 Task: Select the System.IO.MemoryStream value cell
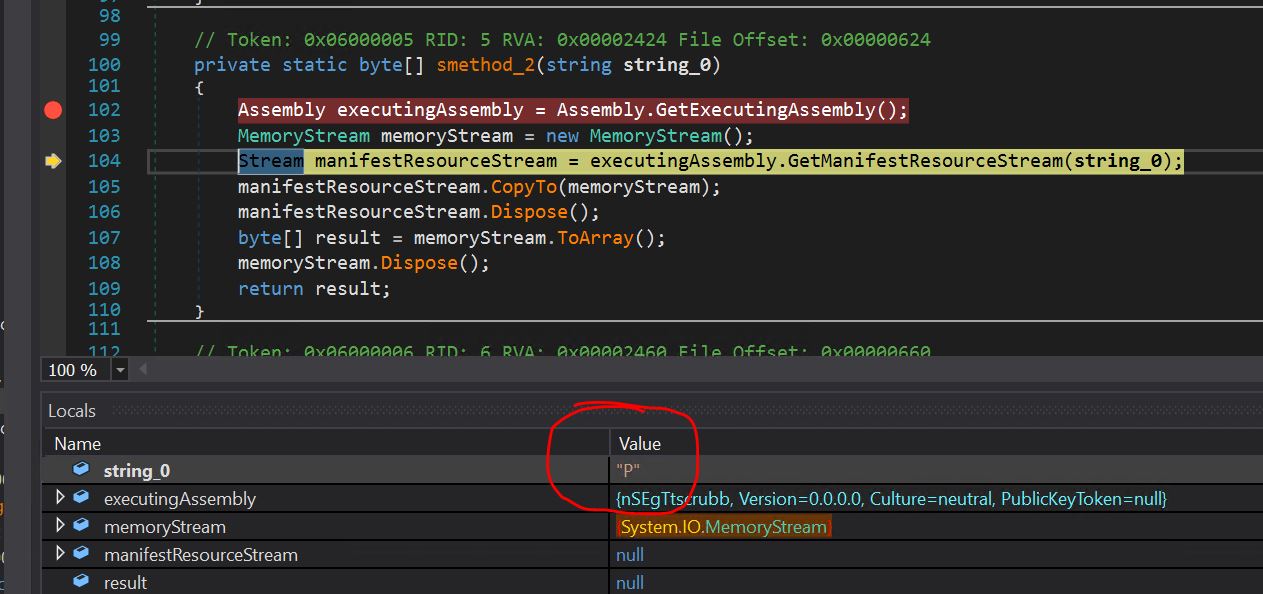[723, 527]
